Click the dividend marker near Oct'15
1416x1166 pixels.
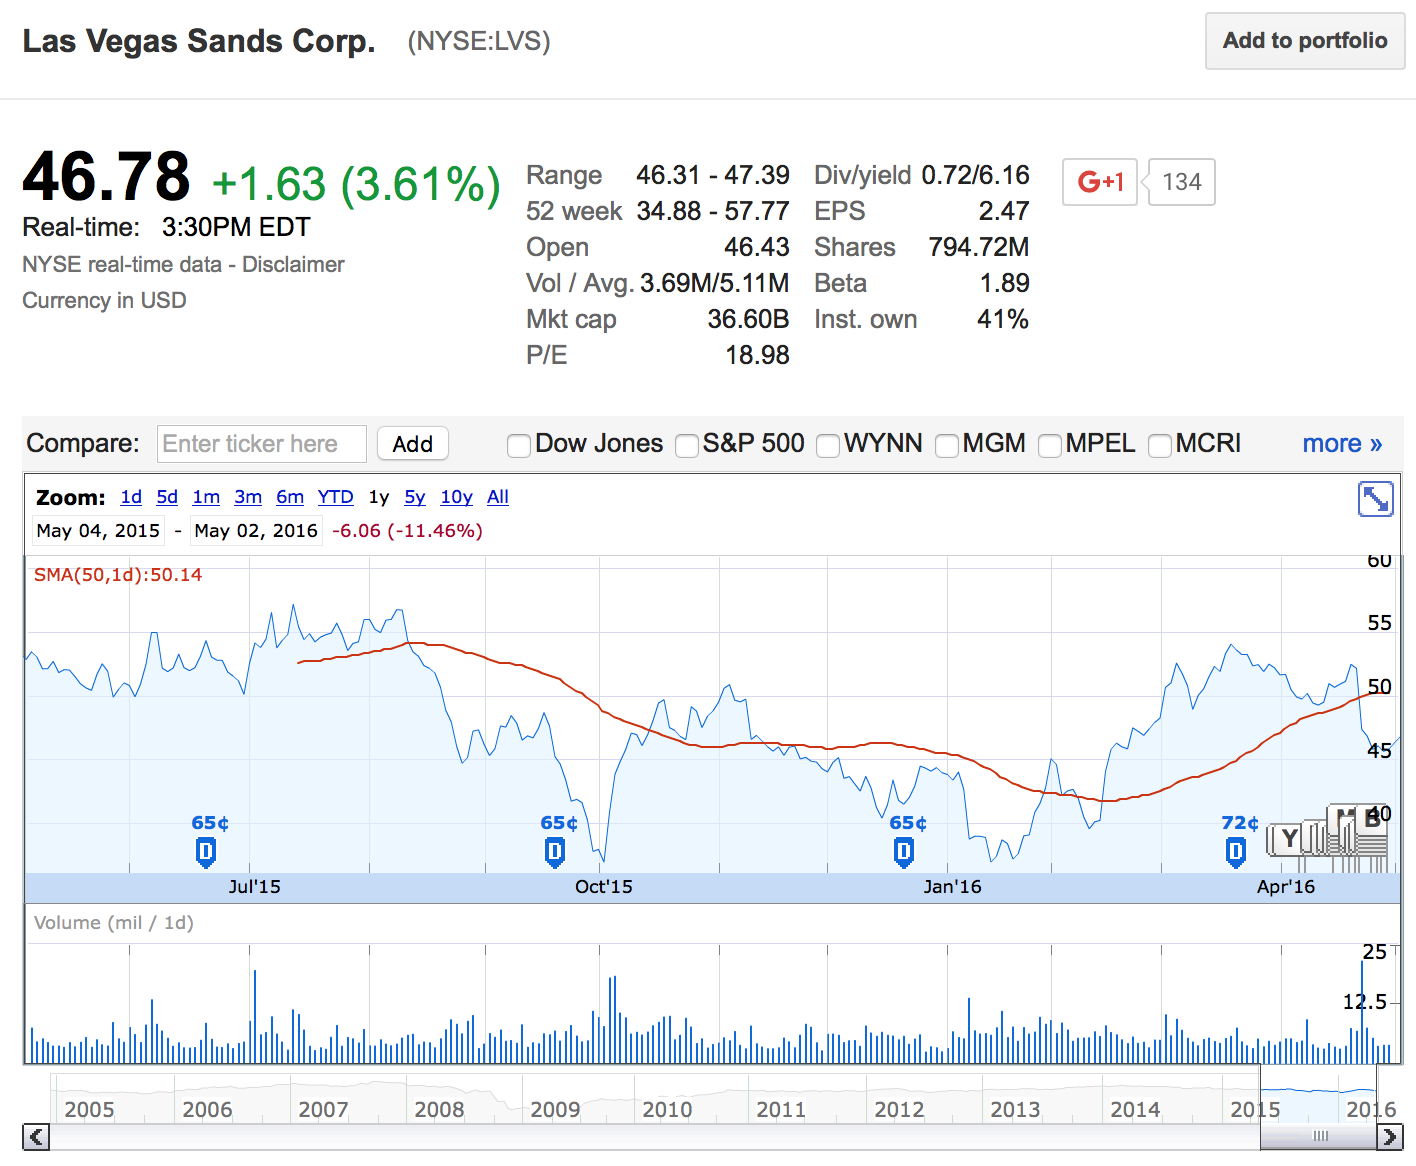tap(555, 852)
